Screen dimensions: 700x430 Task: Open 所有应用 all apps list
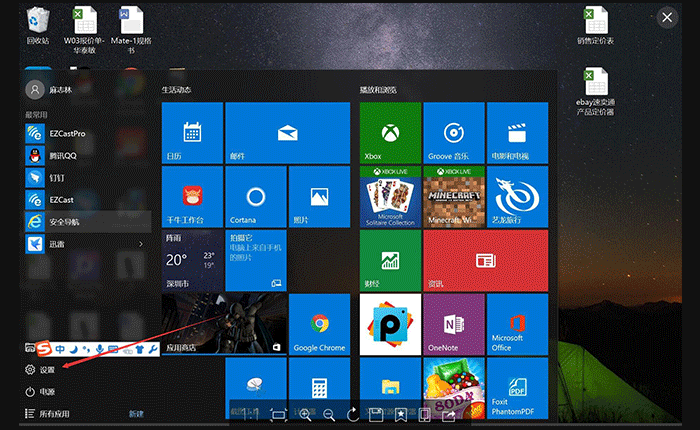[54, 413]
